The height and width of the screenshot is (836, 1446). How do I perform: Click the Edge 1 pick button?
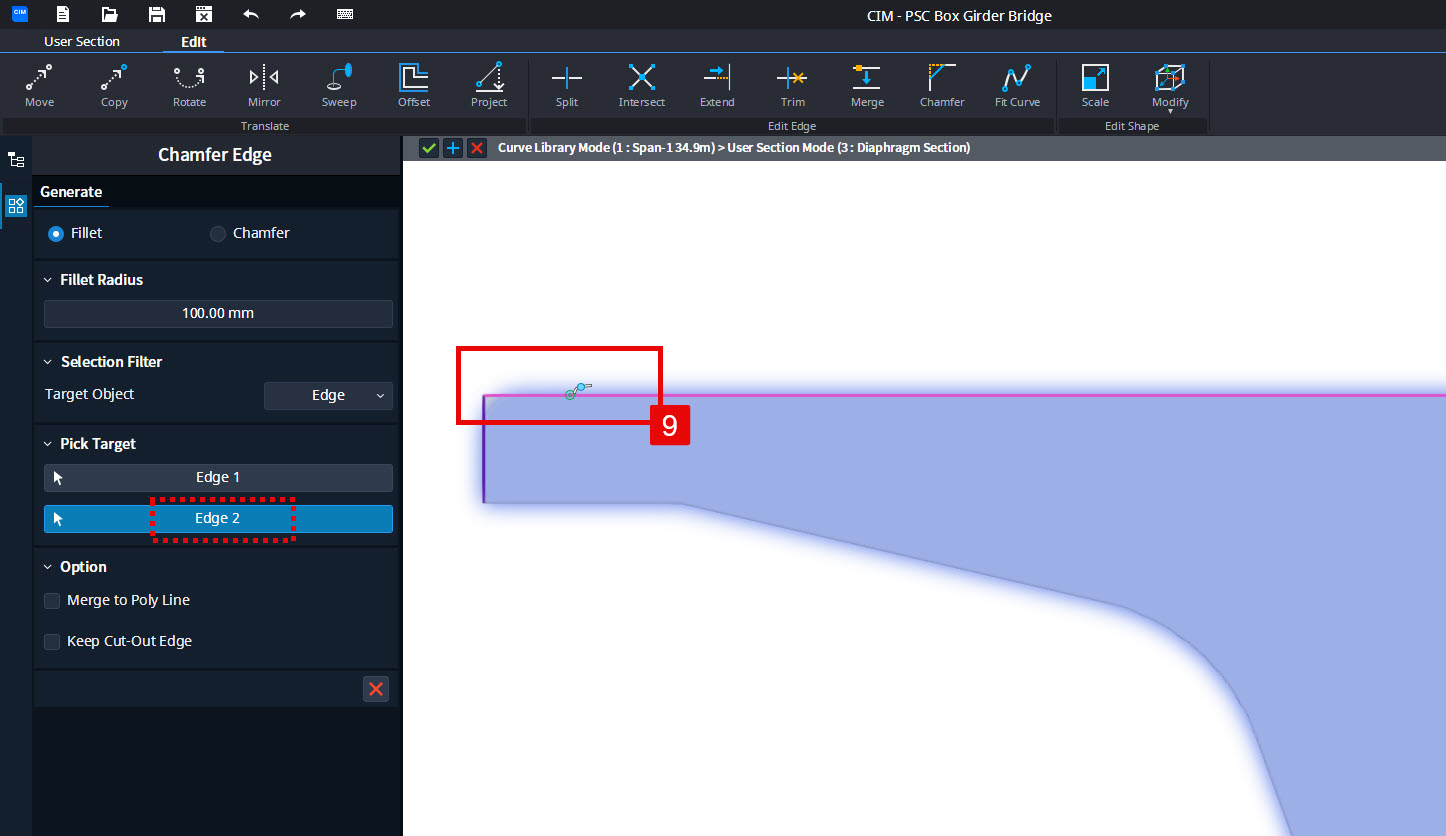218,478
